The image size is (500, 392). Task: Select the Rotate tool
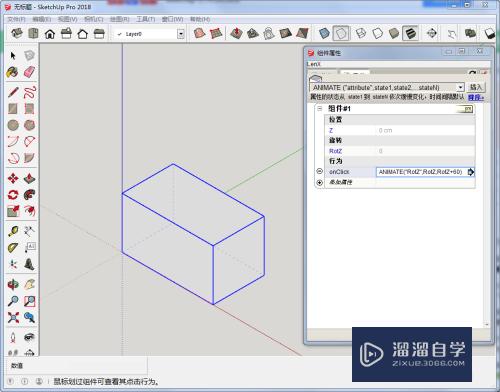[x=13, y=195]
